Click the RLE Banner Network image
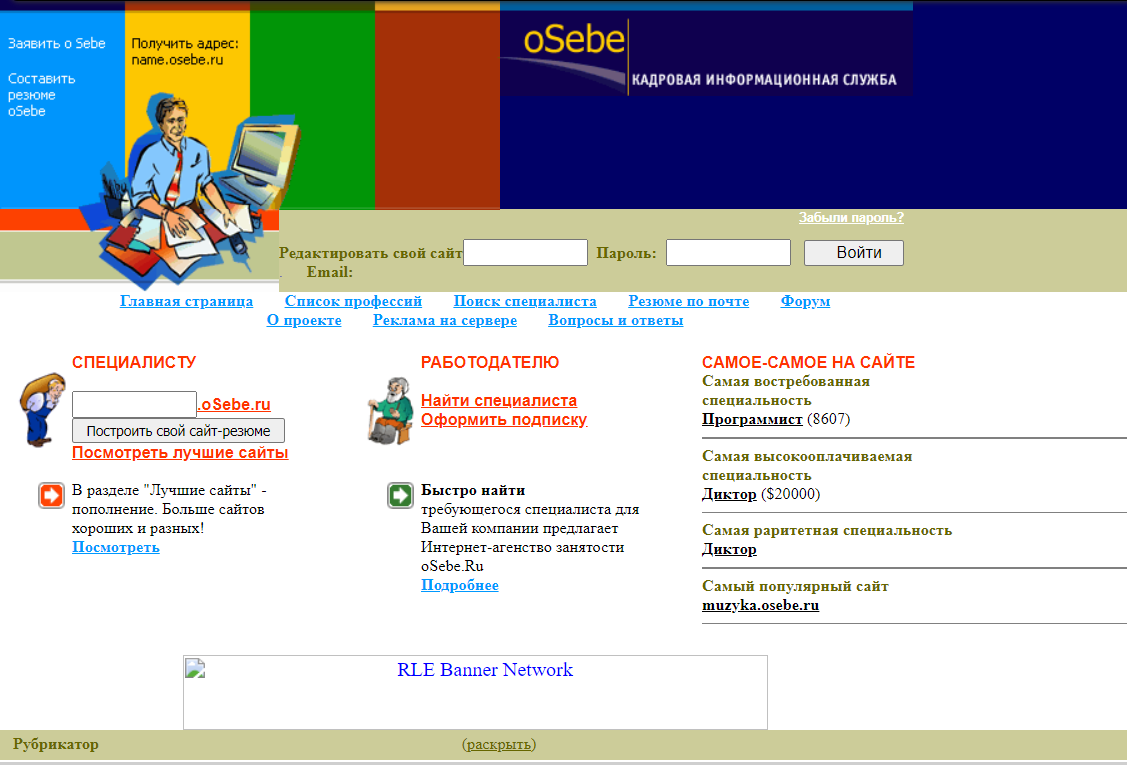1127x765 pixels. click(475, 691)
